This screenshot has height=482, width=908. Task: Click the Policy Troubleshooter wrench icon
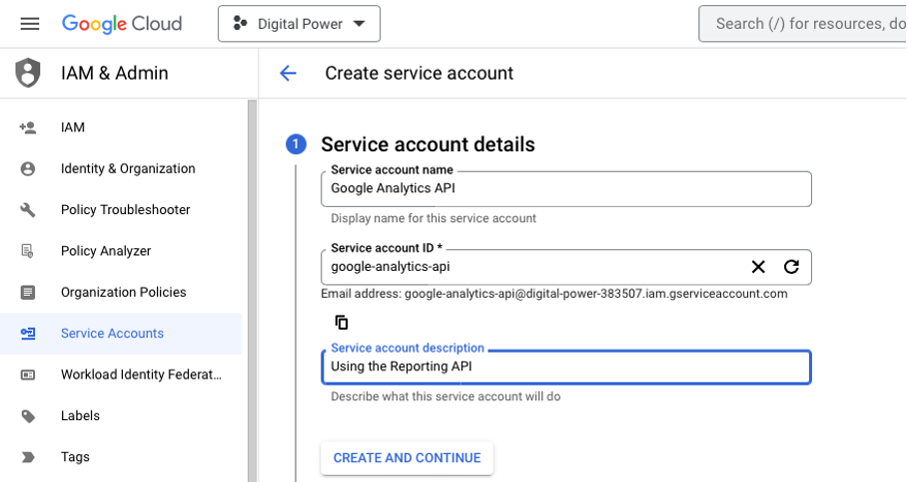coord(28,210)
